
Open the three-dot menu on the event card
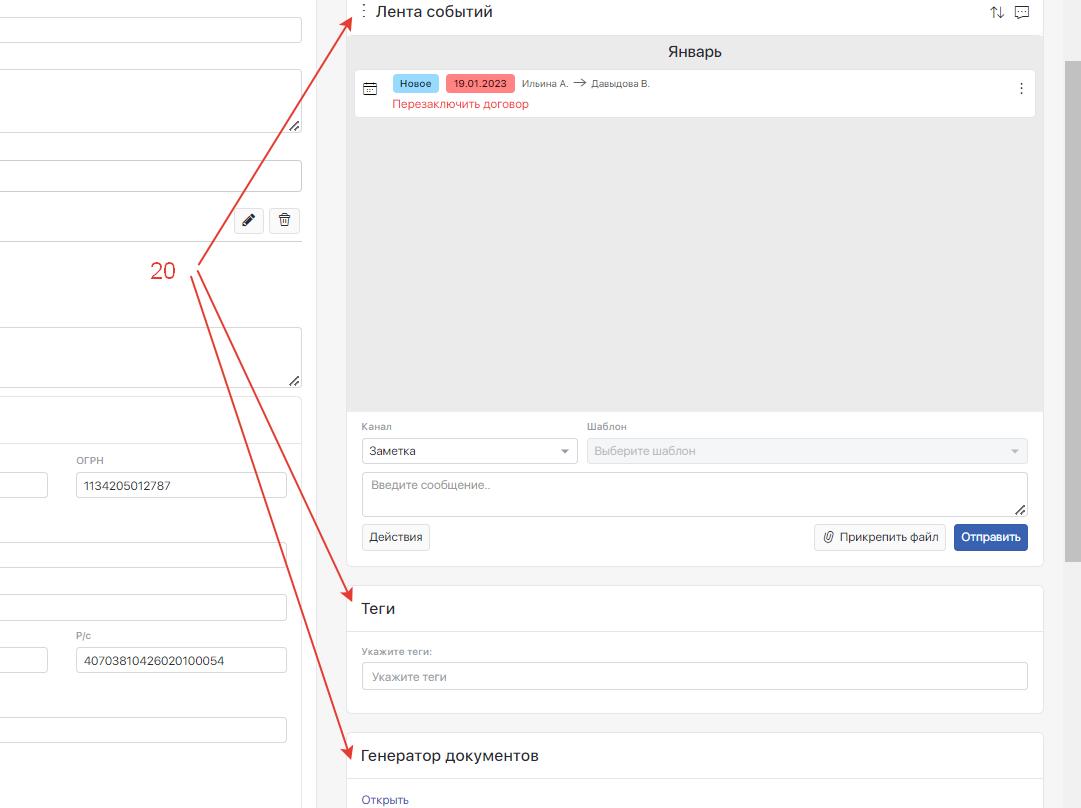click(x=1021, y=89)
